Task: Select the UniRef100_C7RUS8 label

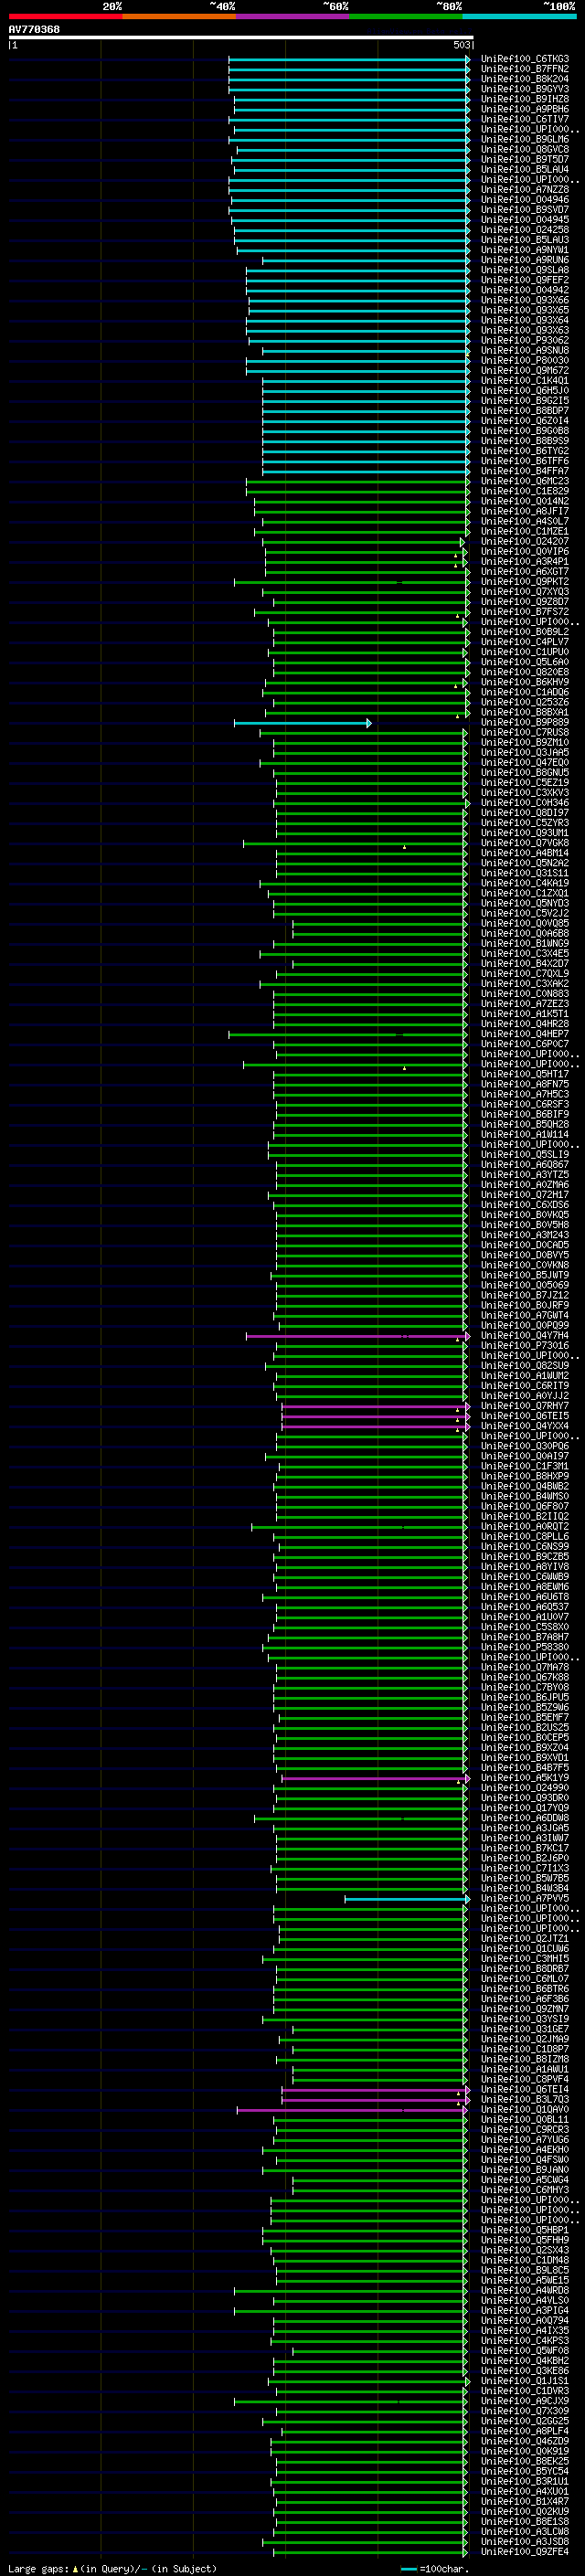Action: pyautogui.click(x=525, y=732)
